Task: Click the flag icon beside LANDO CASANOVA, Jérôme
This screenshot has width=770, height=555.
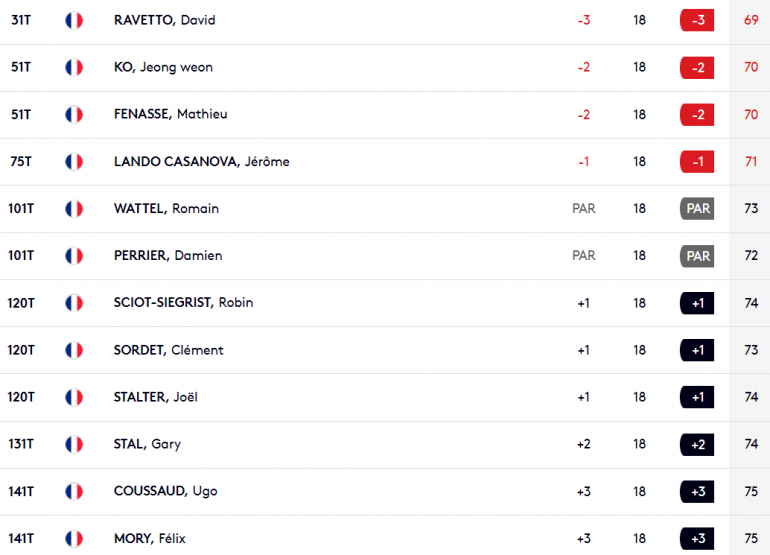Action: [x=74, y=162]
